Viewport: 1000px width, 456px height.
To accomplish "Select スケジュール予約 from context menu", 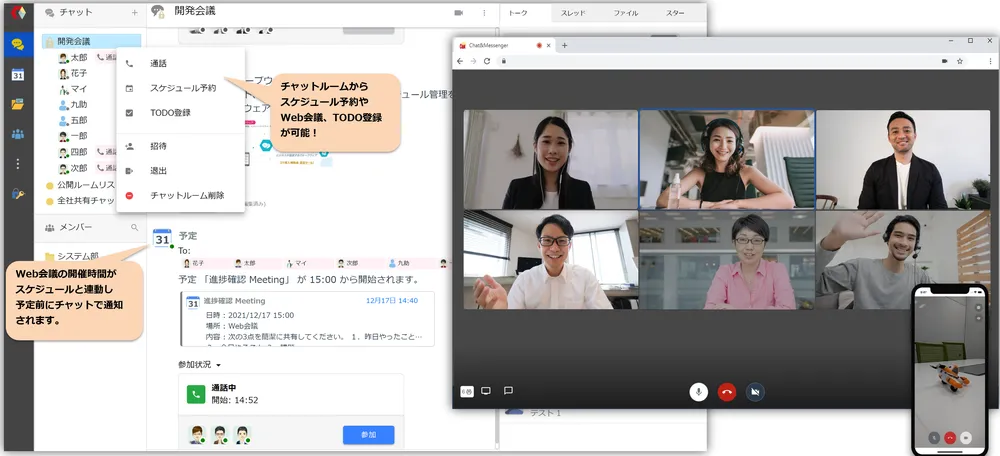I will (182, 88).
